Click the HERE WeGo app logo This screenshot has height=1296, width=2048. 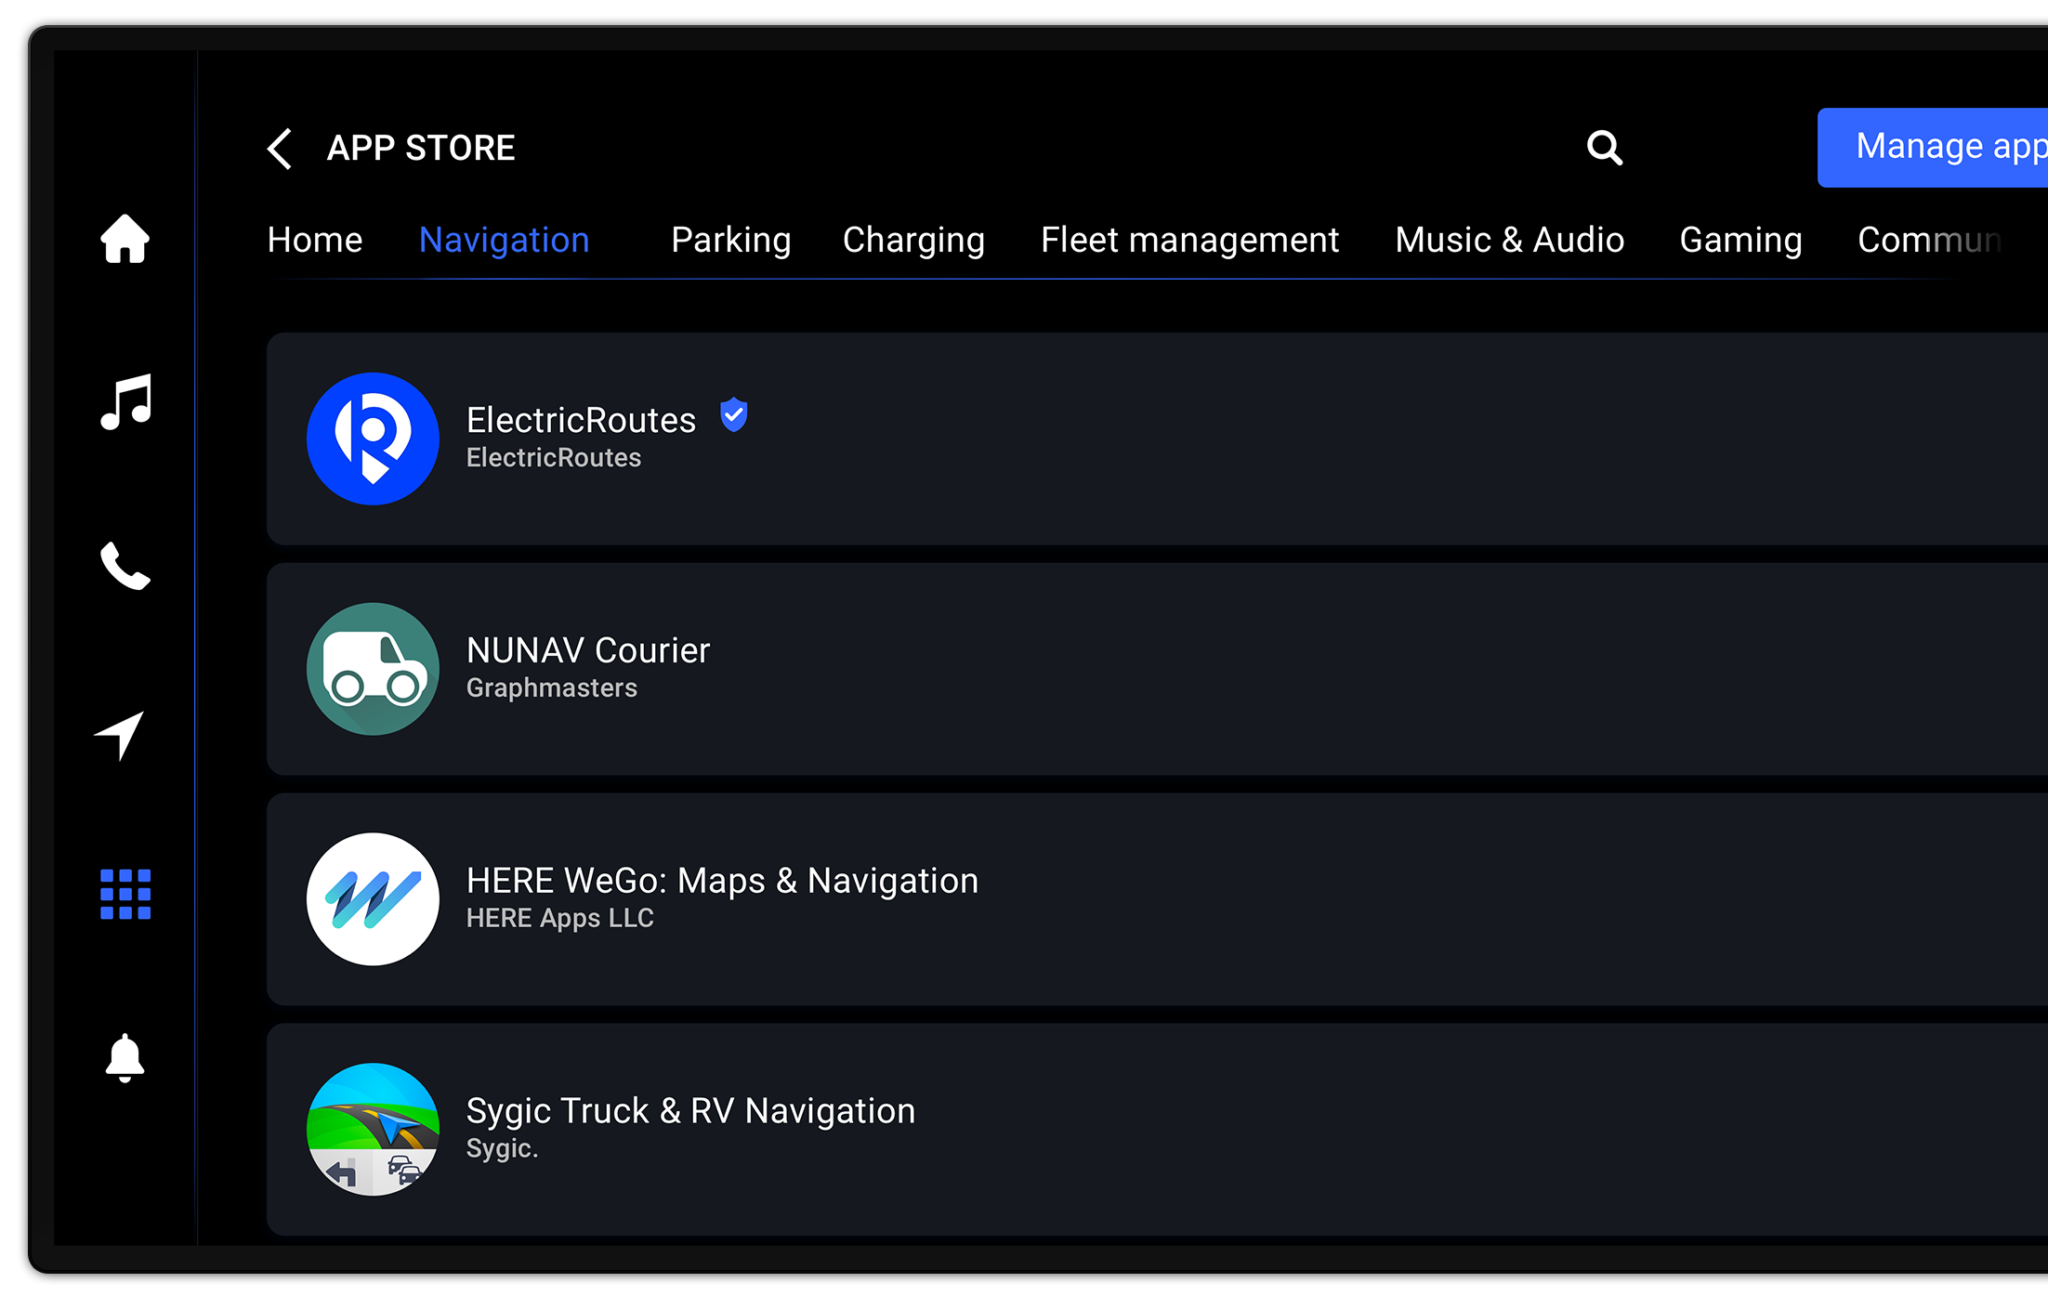click(373, 899)
